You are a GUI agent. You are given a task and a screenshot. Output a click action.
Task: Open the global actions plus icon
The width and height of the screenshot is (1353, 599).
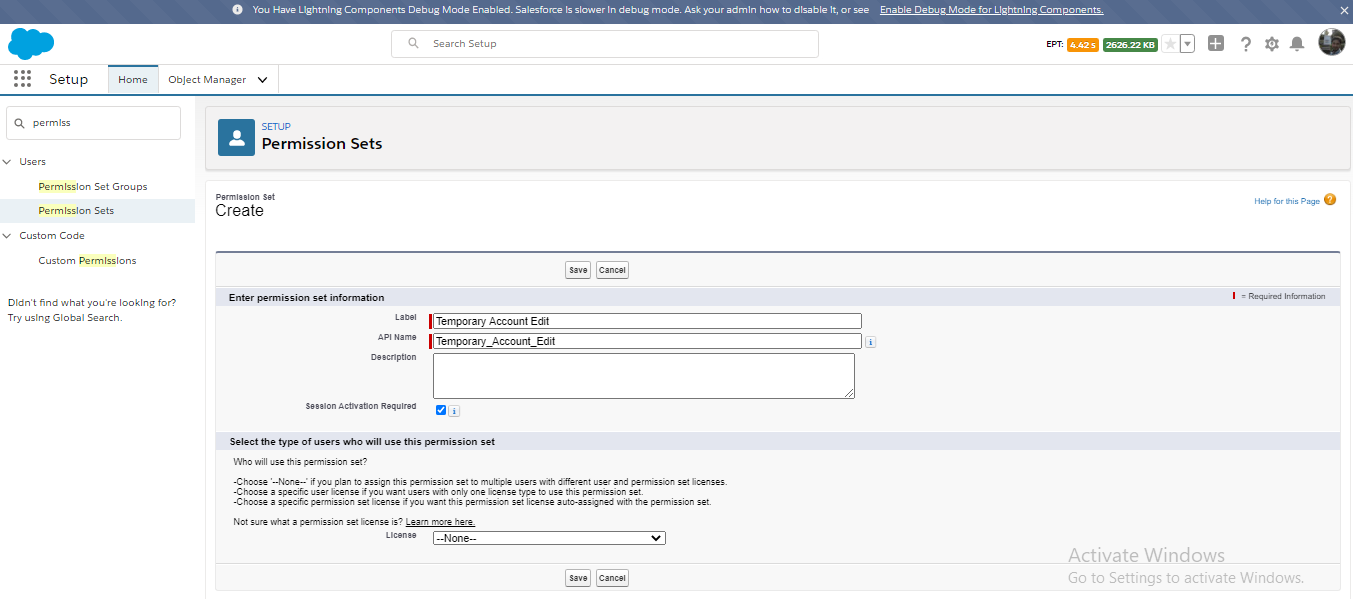pos(1215,43)
